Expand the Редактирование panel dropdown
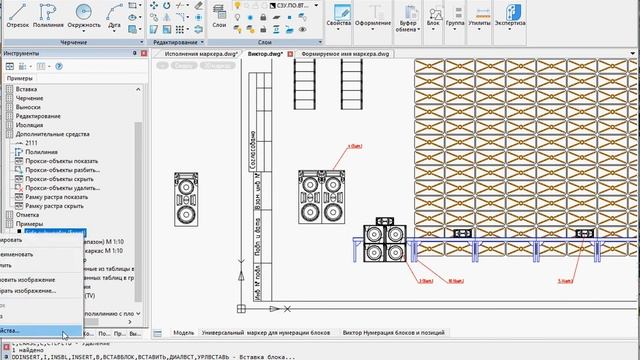 pos(202,42)
